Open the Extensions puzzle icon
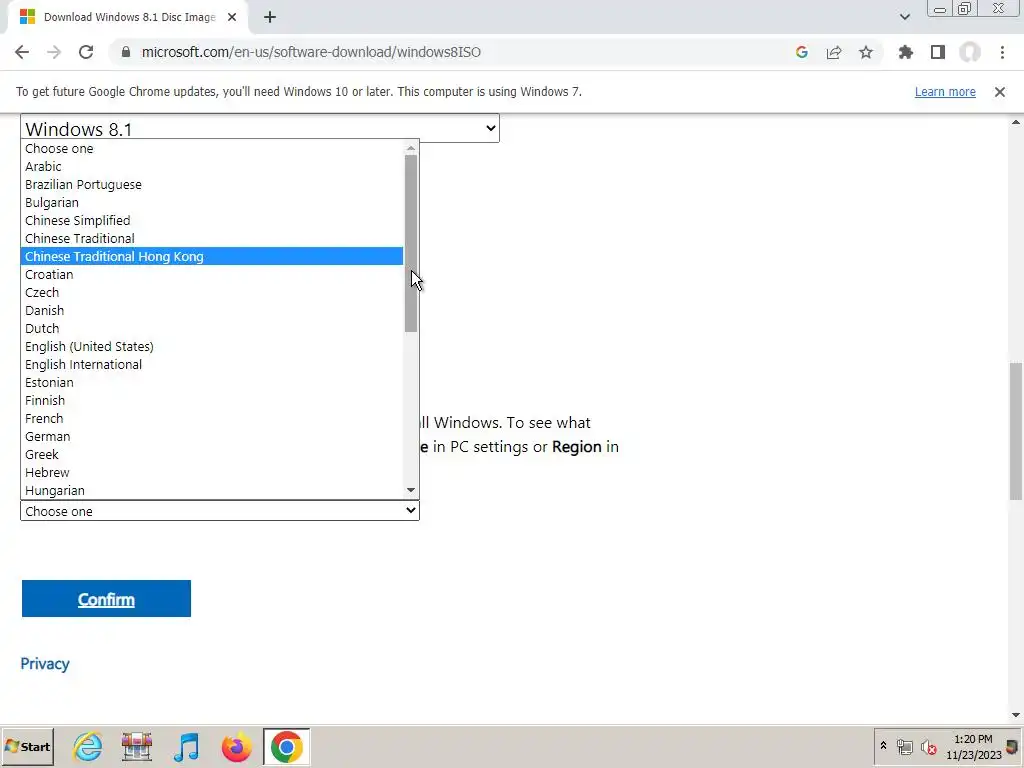1024x768 pixels. [906, 52]
